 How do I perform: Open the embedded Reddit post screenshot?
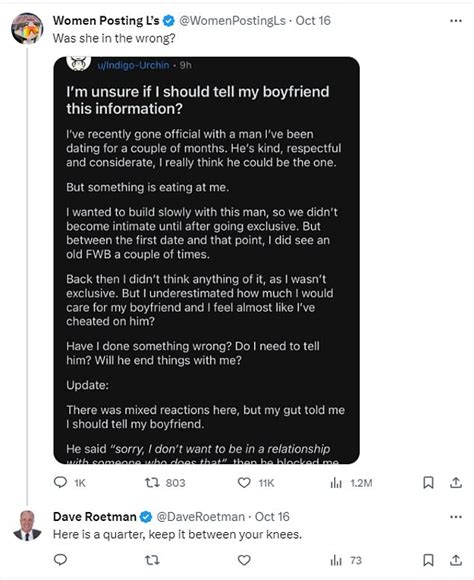206,260
